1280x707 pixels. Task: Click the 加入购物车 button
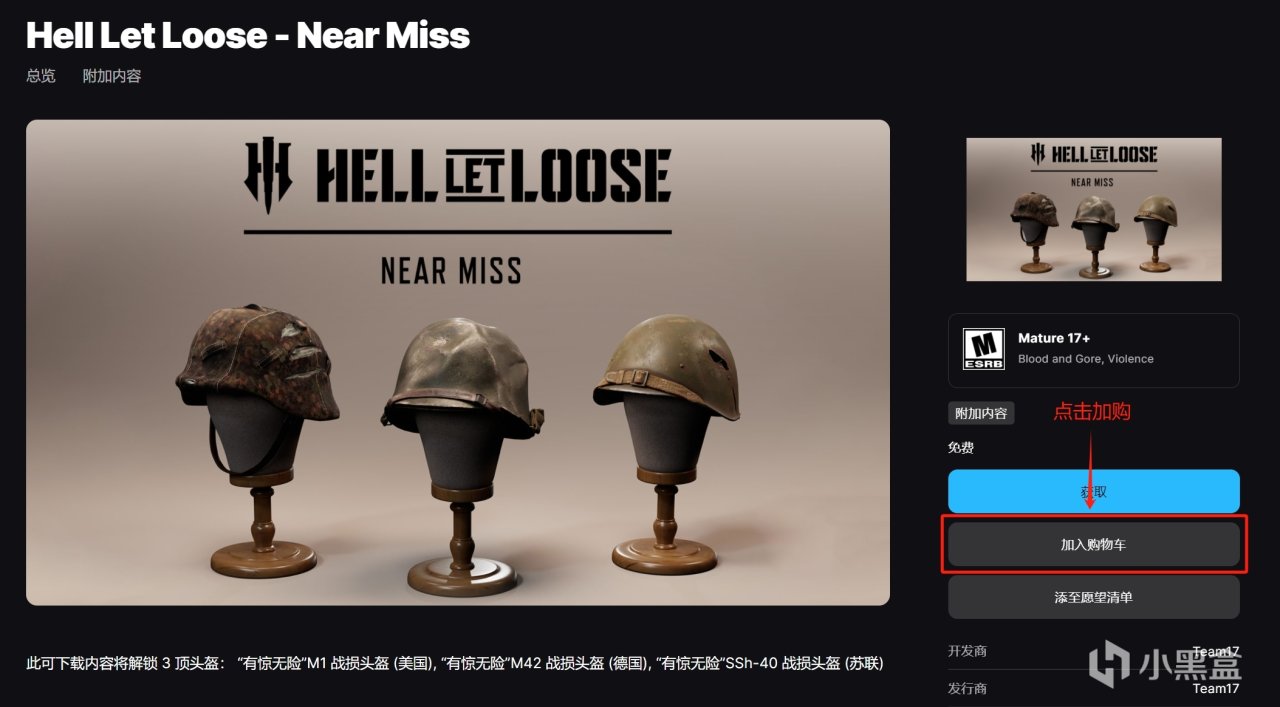click(x=1093, y=545)
